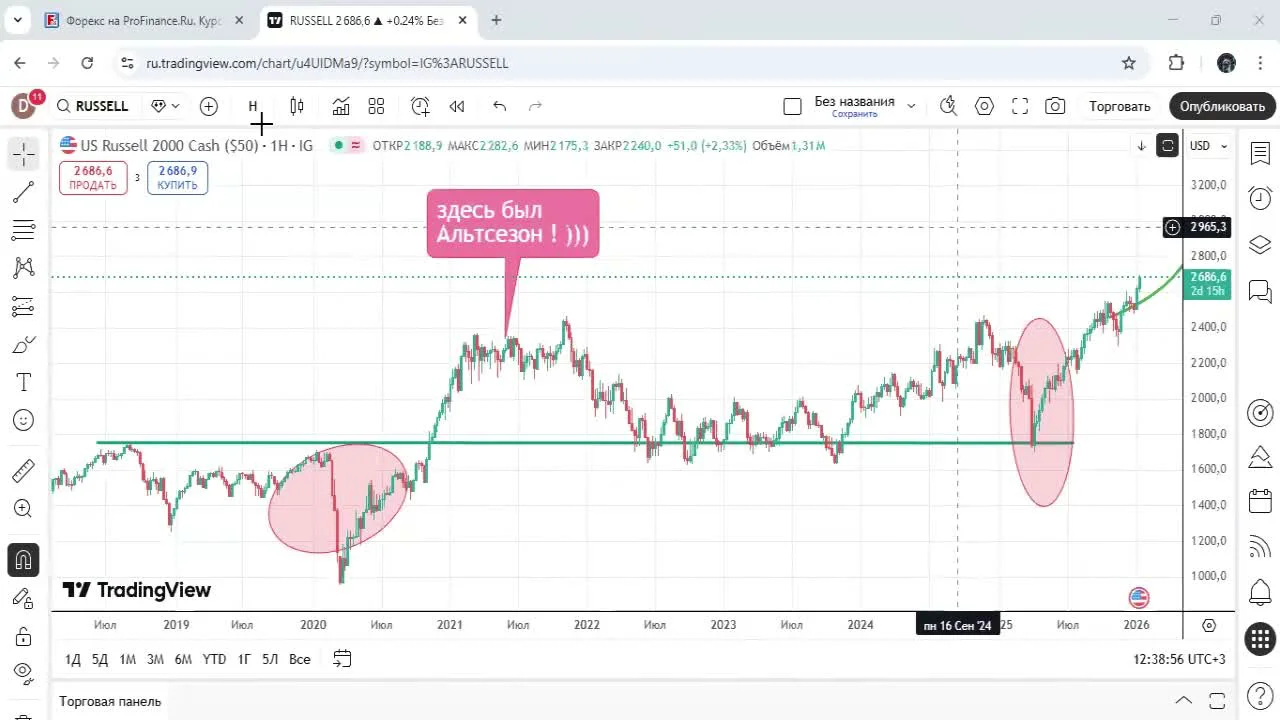
Task: Open bar replay with the rewind icon
Action: tap(456, 106)
